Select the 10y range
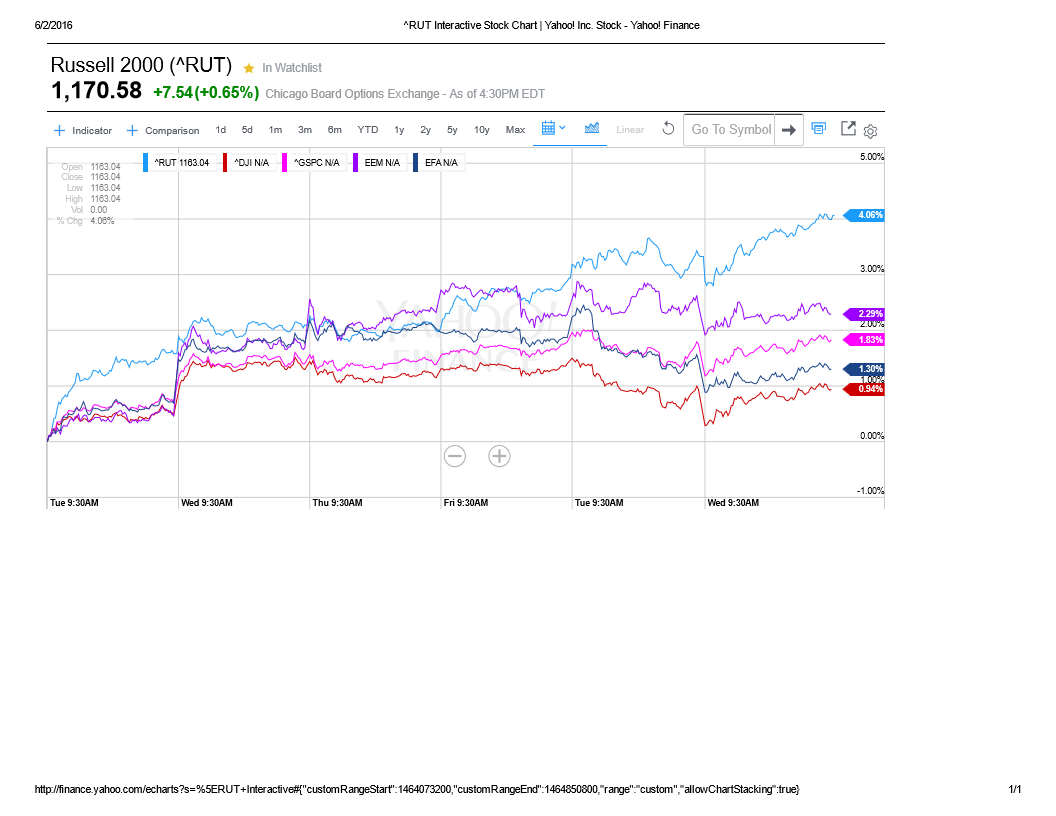 [482, 130]
